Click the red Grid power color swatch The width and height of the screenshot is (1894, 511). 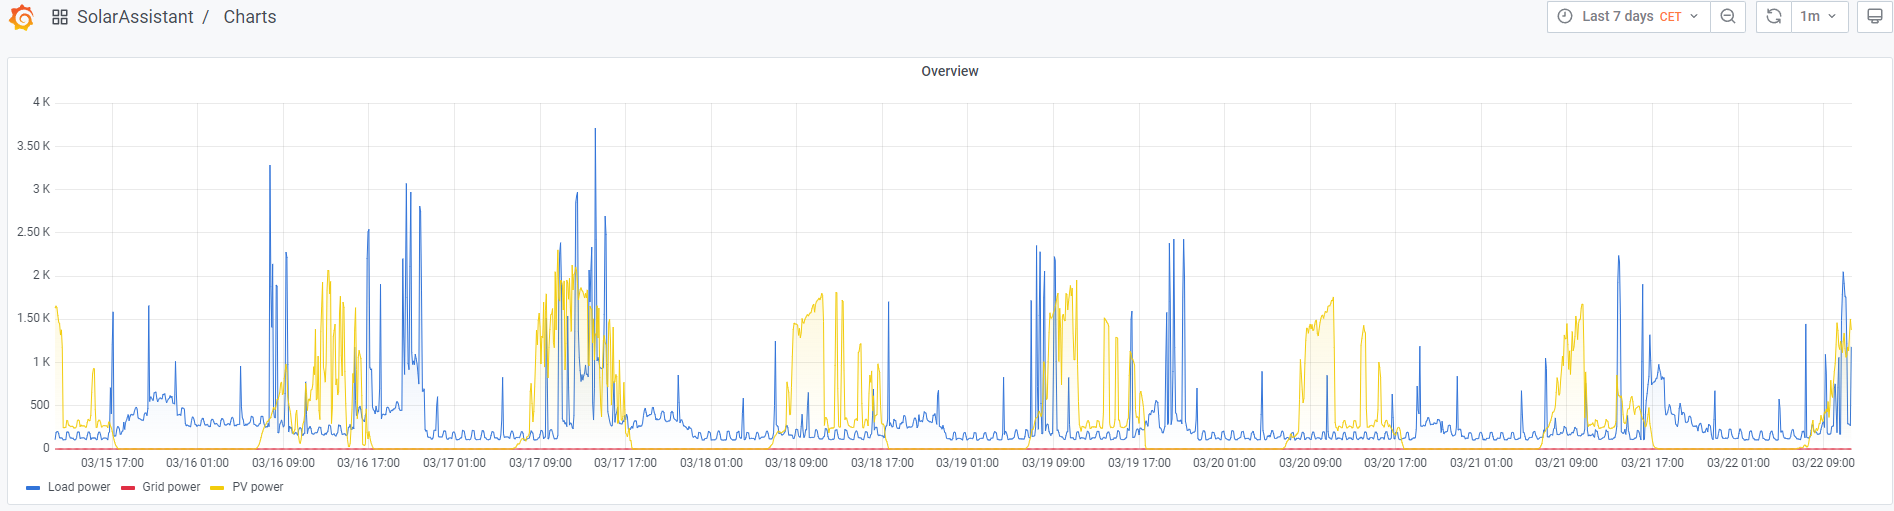pos(128,488)
